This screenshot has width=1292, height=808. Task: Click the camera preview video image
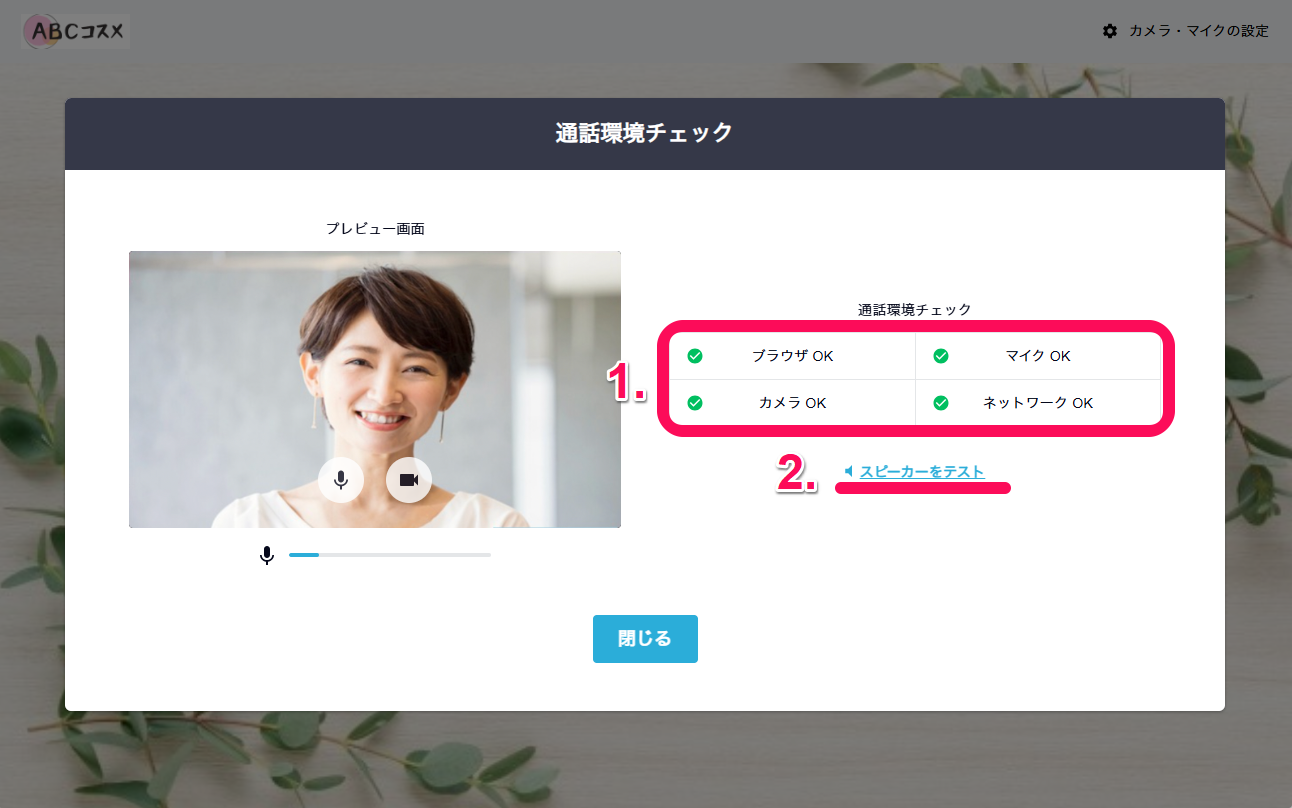(375, 389)
